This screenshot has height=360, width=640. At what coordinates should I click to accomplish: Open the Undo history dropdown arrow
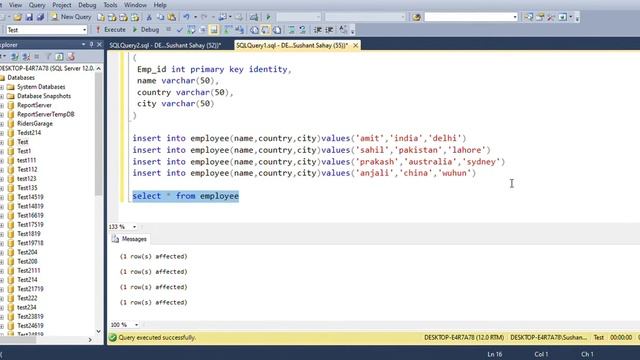pyautogui.click(x=195, y=17)
